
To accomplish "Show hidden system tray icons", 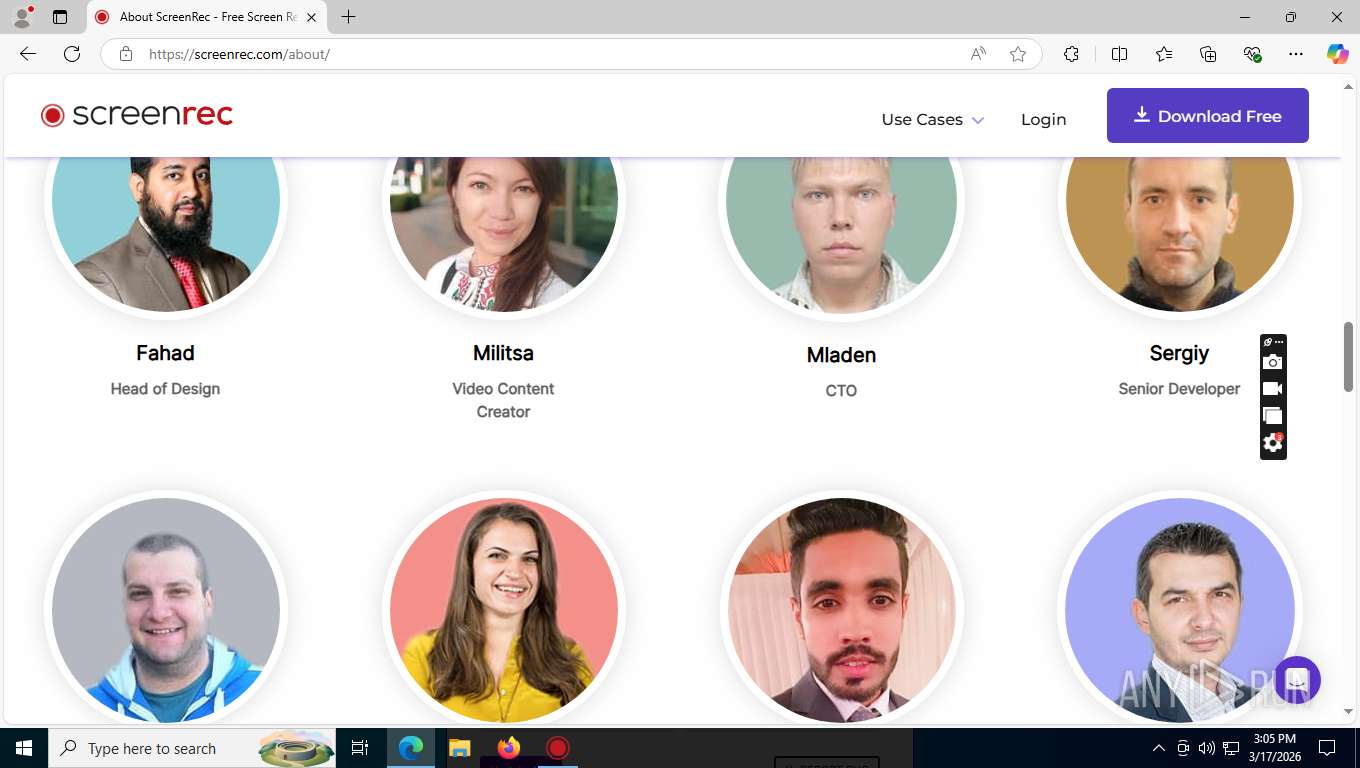I will pos(1159,748).
